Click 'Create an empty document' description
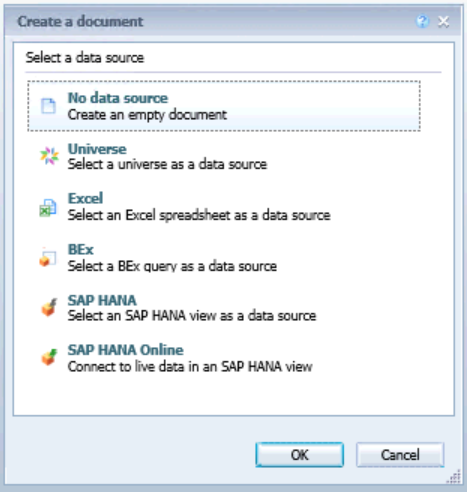Viewport: 467px width, 492px height. click(147, 115)
